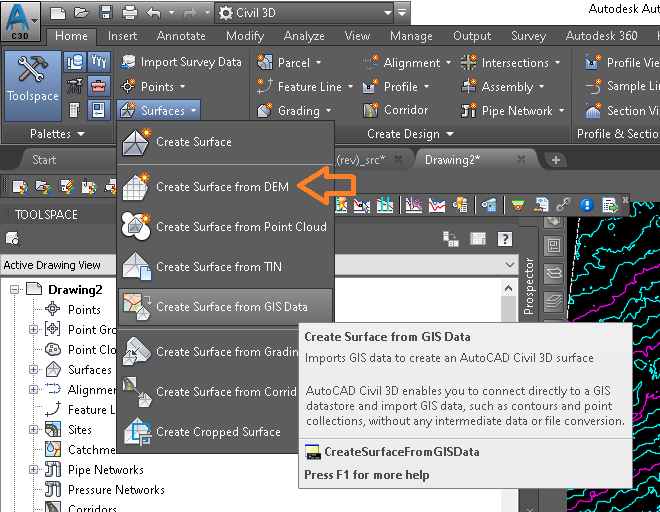Choose Create Surface from TIN

[225, 267]
